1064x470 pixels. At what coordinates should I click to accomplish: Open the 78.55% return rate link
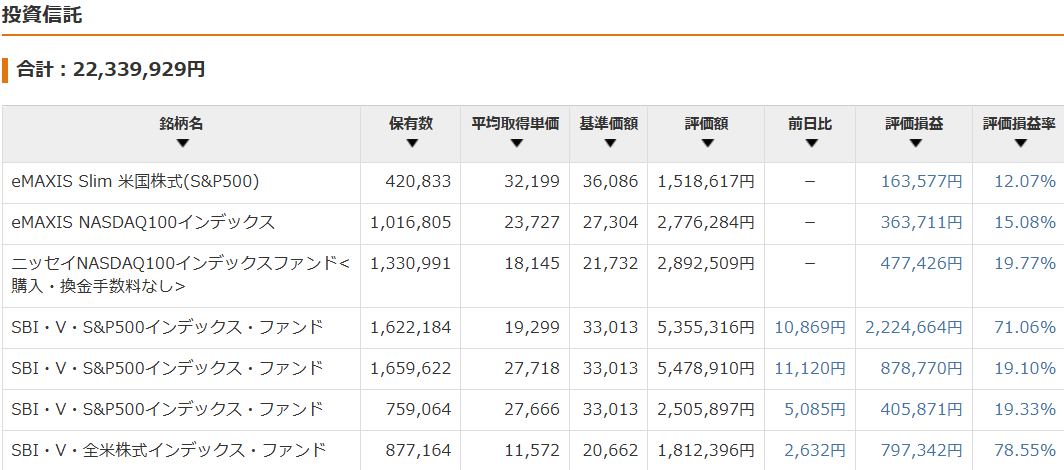coord(1025,450)
